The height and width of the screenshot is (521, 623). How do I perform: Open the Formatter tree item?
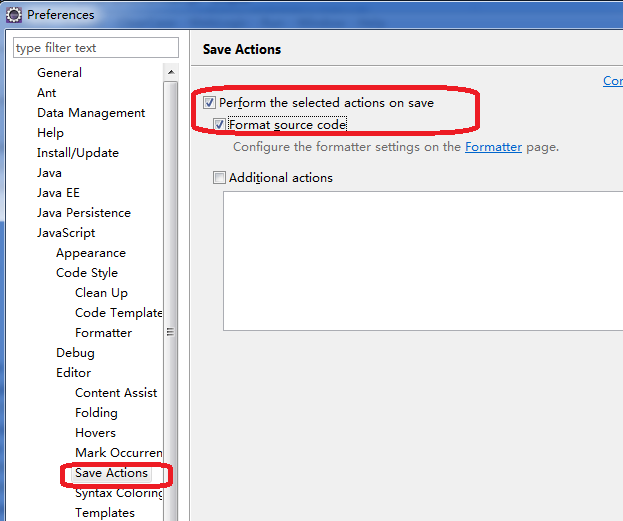103,333
